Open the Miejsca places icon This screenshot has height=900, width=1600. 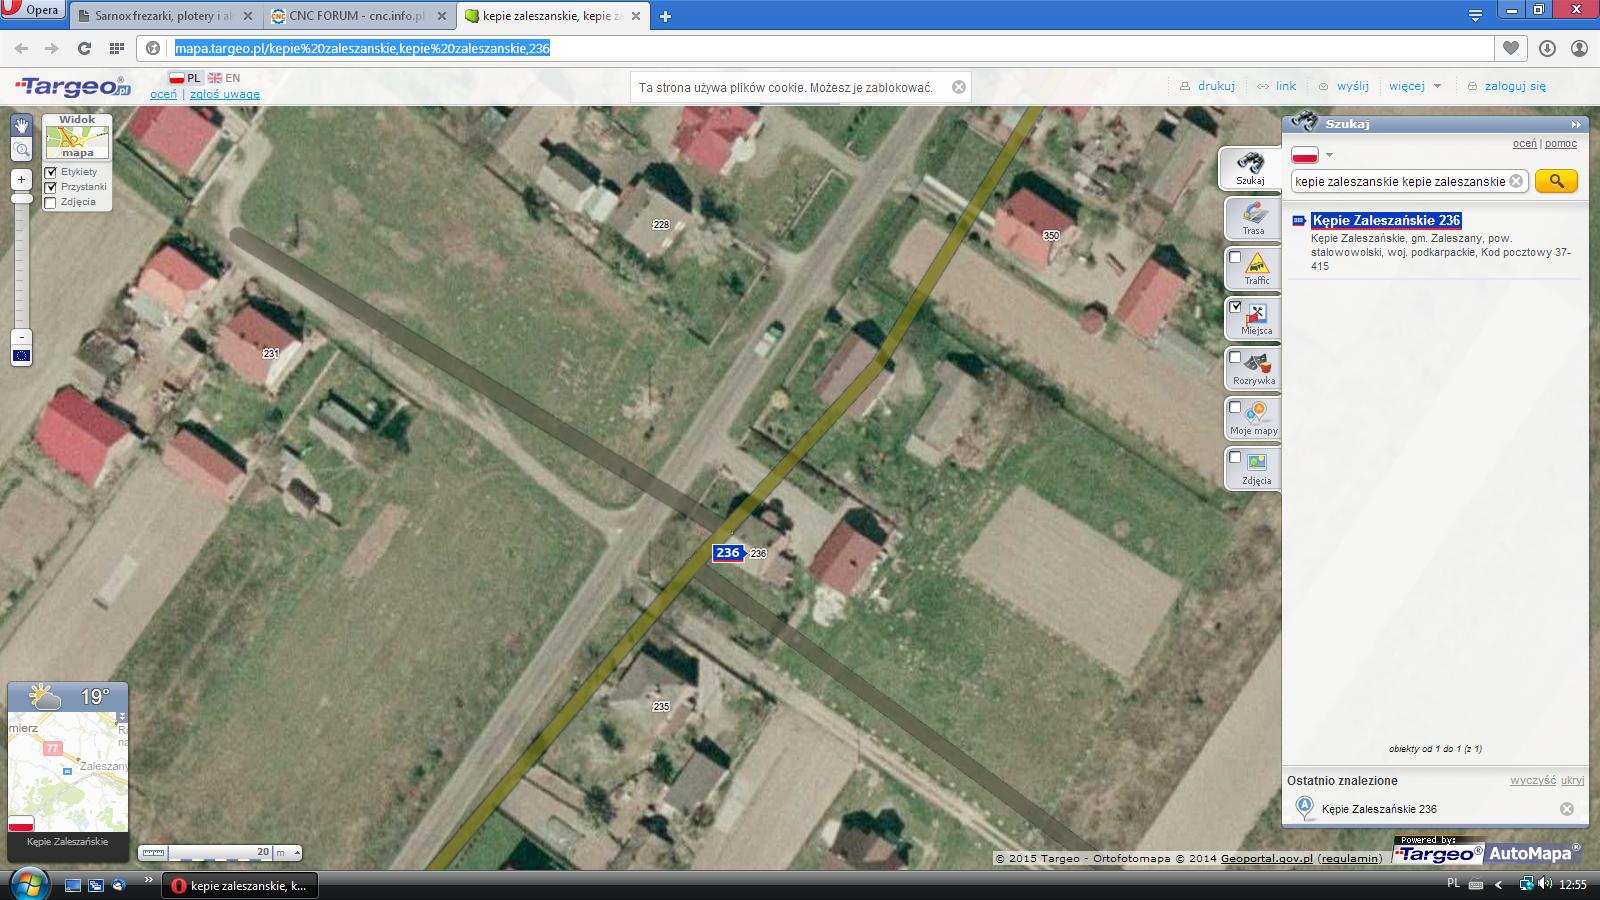1257,315
